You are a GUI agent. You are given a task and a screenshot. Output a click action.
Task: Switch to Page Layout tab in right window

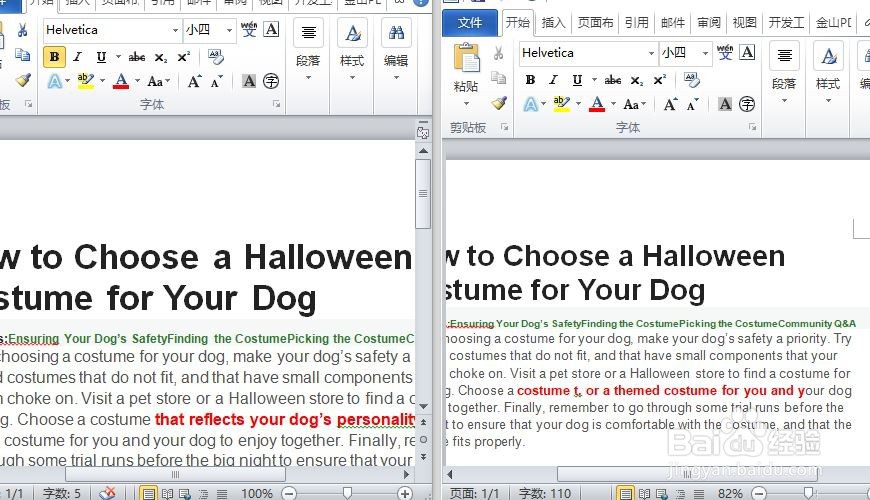tap(595, 23)
